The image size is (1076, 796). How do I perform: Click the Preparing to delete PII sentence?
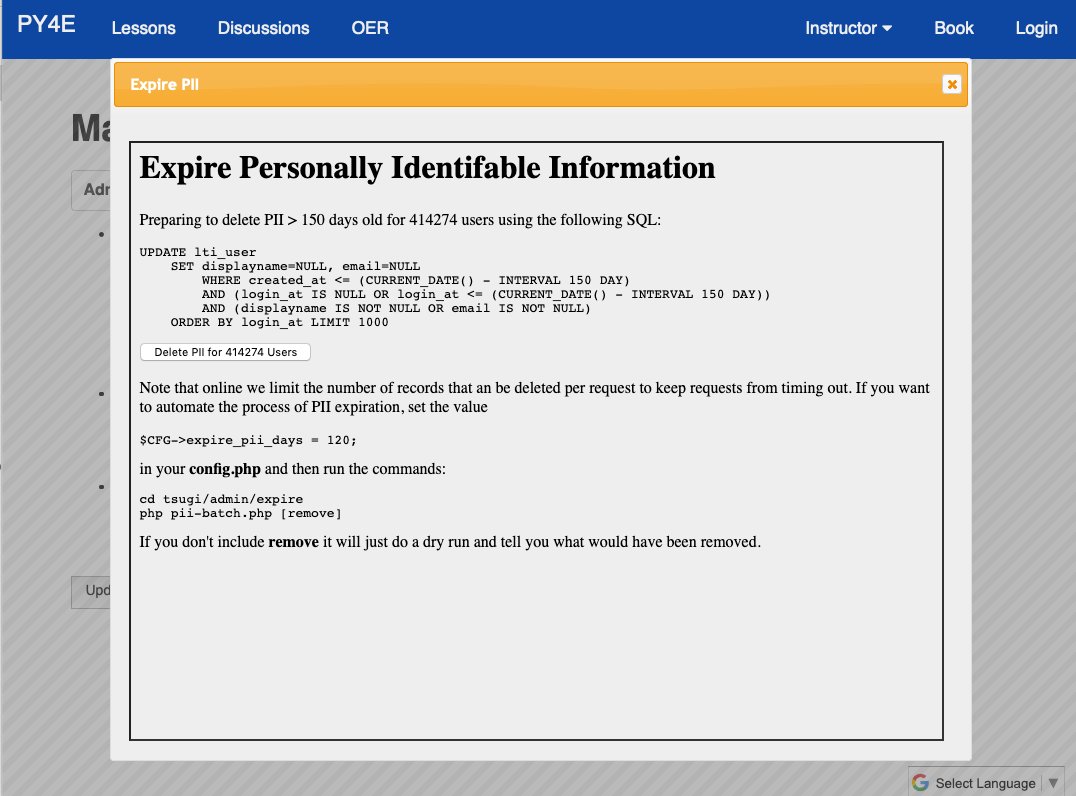coord(400,220)
